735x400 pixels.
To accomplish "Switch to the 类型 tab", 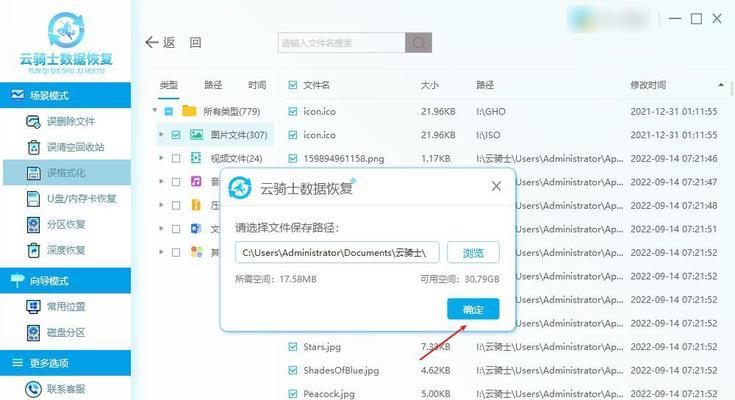I will pyautogui.click(x=168, y=85).
